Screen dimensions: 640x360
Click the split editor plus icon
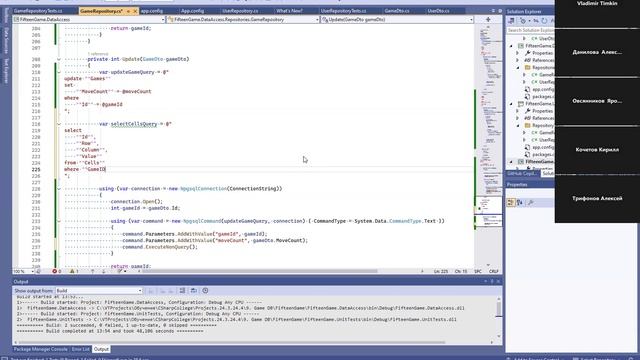488,19
